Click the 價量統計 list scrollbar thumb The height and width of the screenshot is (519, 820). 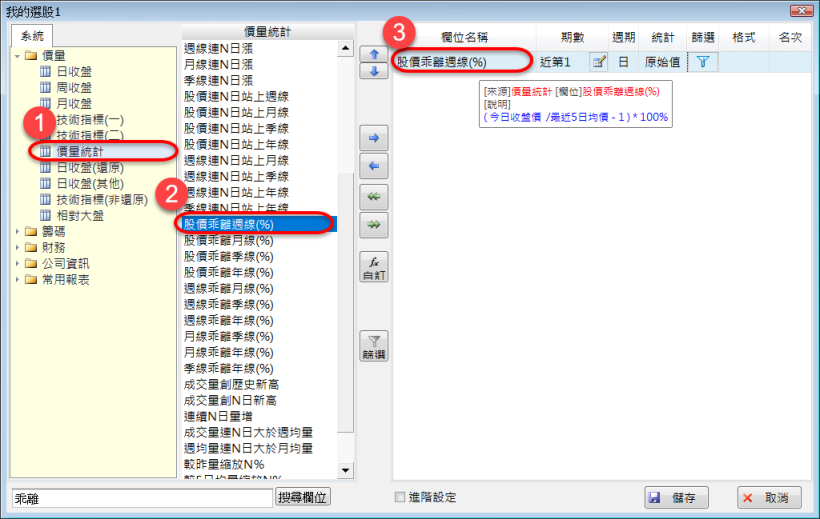(x=345, y=303)
